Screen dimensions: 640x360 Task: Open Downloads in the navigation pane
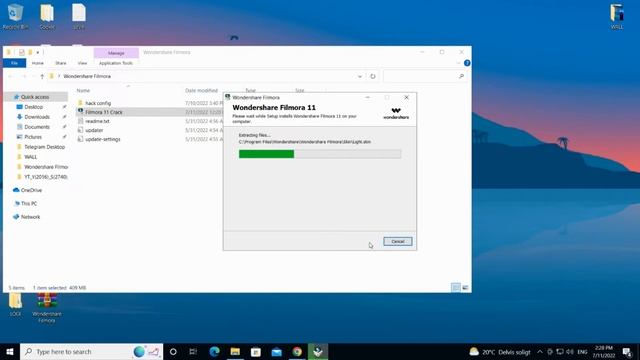tap(37, 117)
